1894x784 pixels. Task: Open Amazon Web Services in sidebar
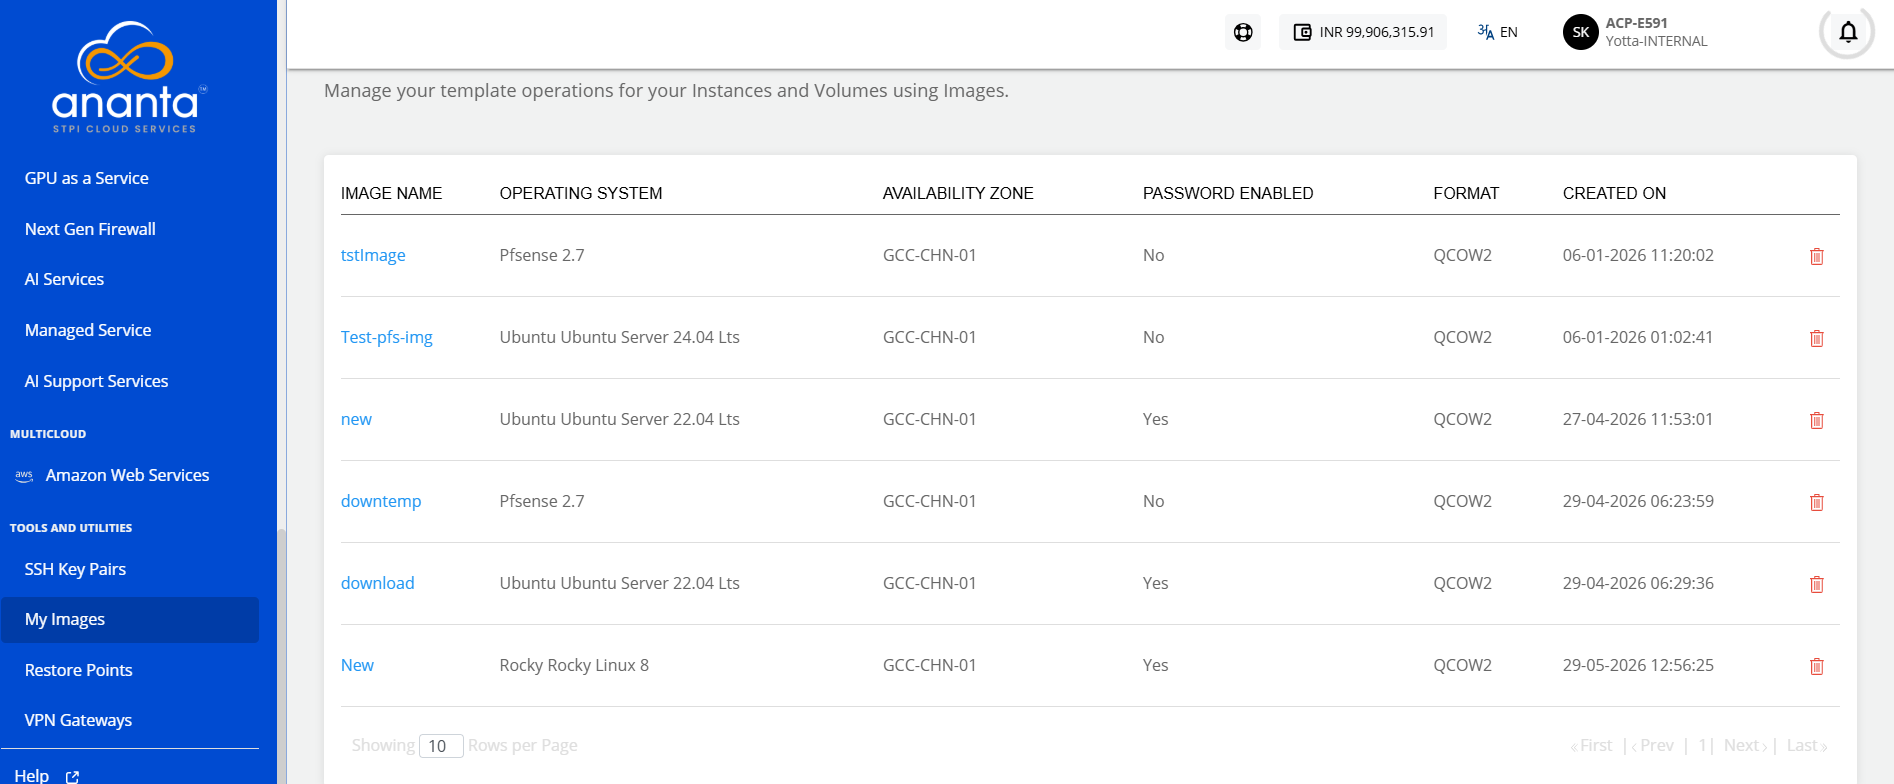coord(127,475)
